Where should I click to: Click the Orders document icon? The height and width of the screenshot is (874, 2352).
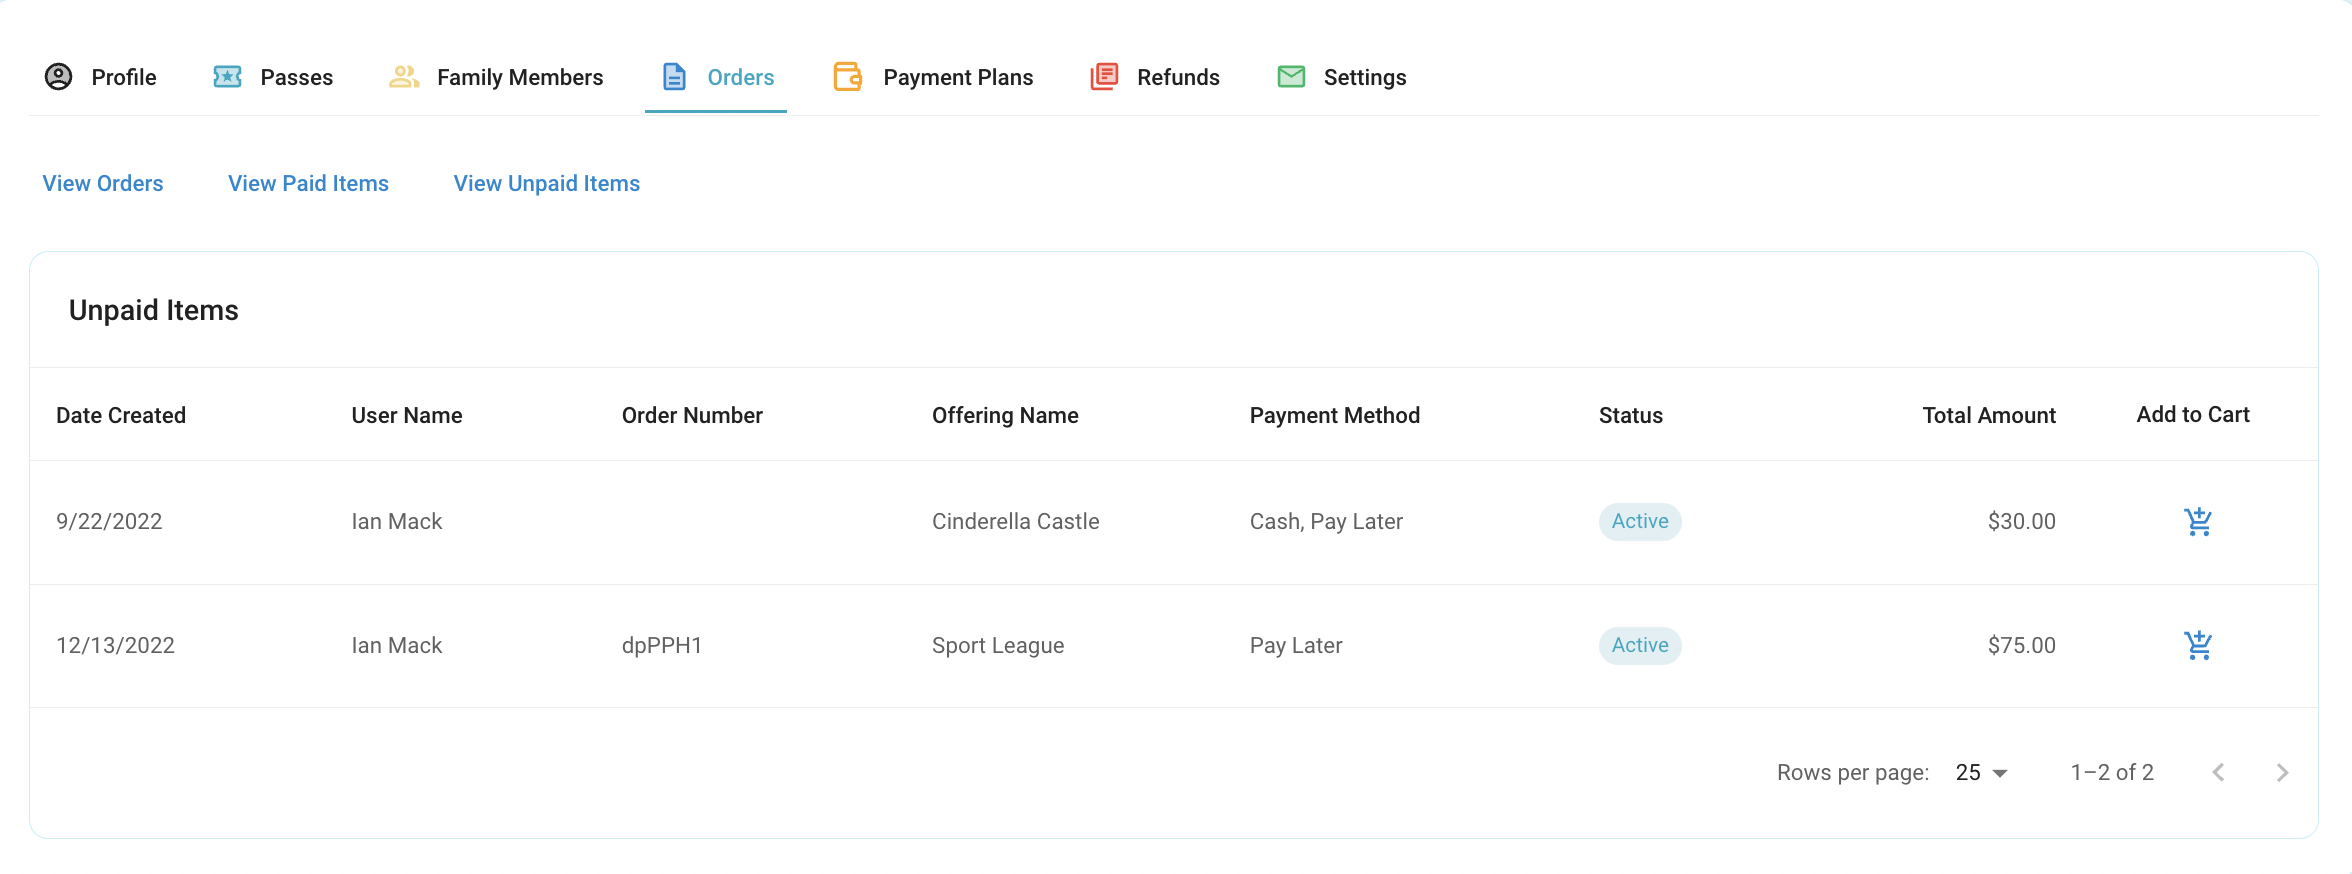(675, 77)
